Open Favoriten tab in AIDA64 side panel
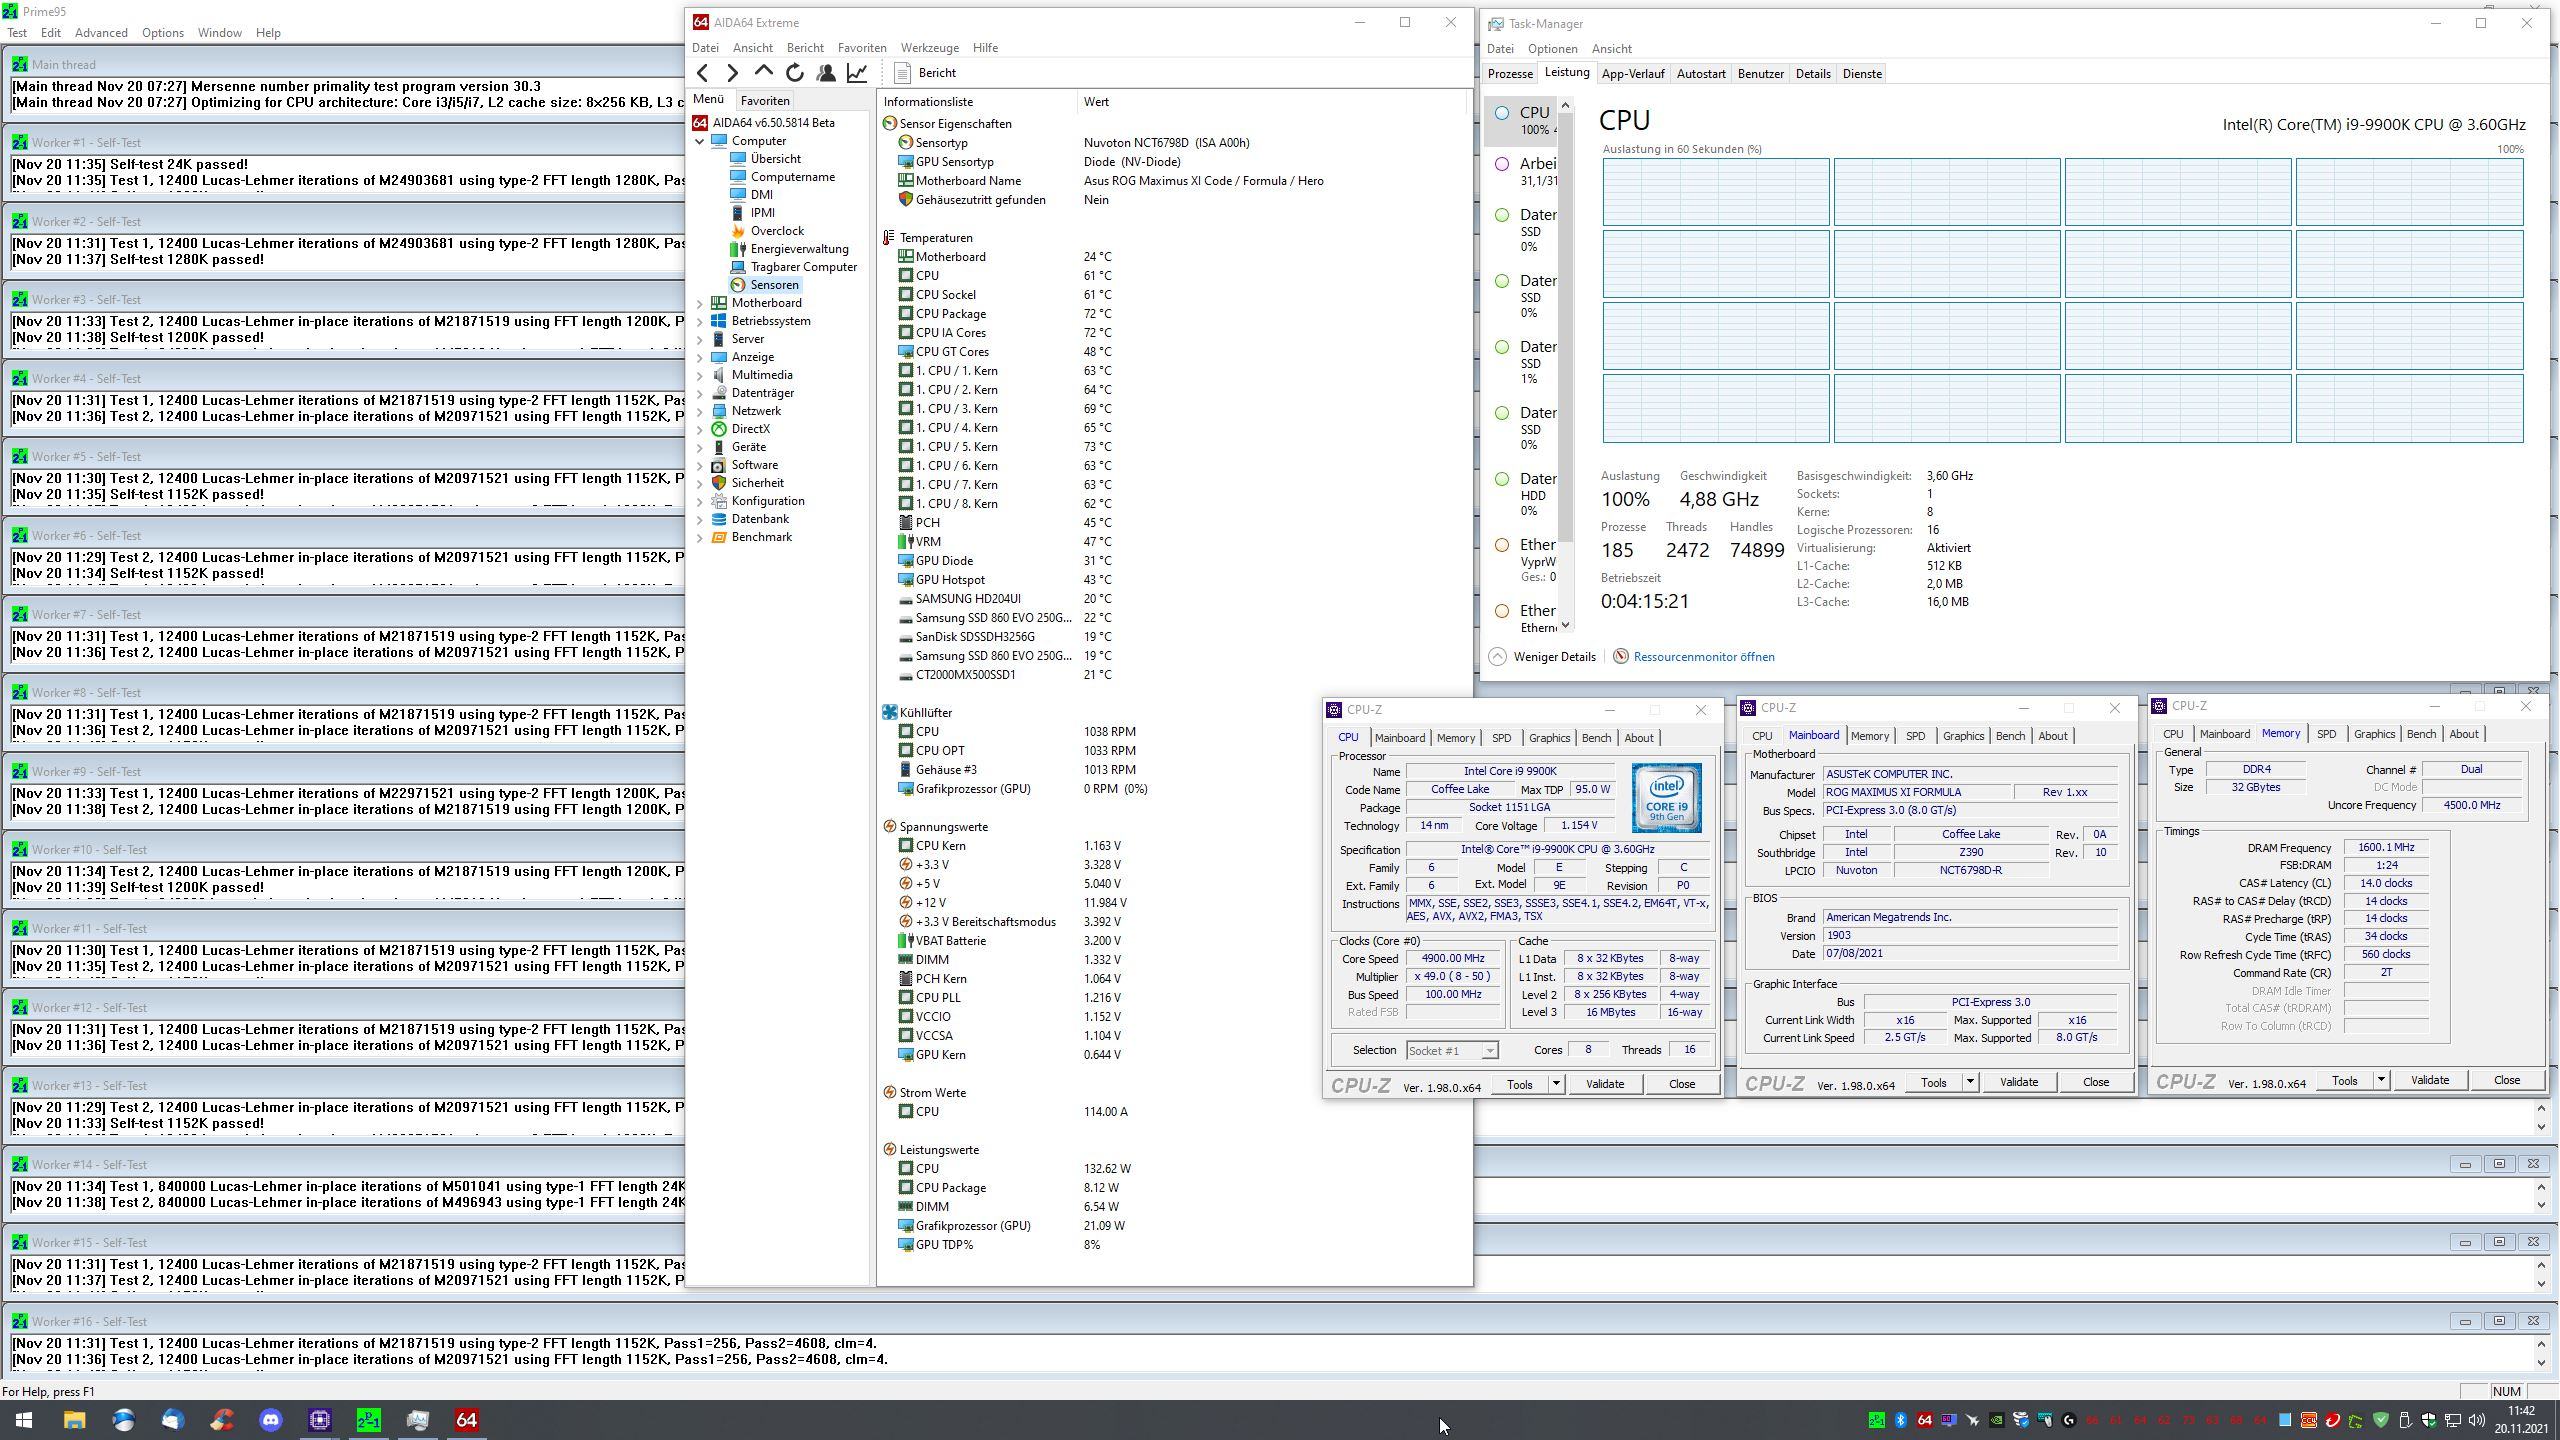This screenshot has width=2560, height=1440. pyautogui.click(x=765, y=100)
